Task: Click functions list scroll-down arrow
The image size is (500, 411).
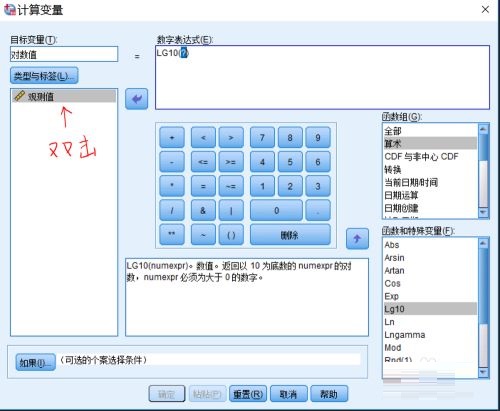Action: 483,371
